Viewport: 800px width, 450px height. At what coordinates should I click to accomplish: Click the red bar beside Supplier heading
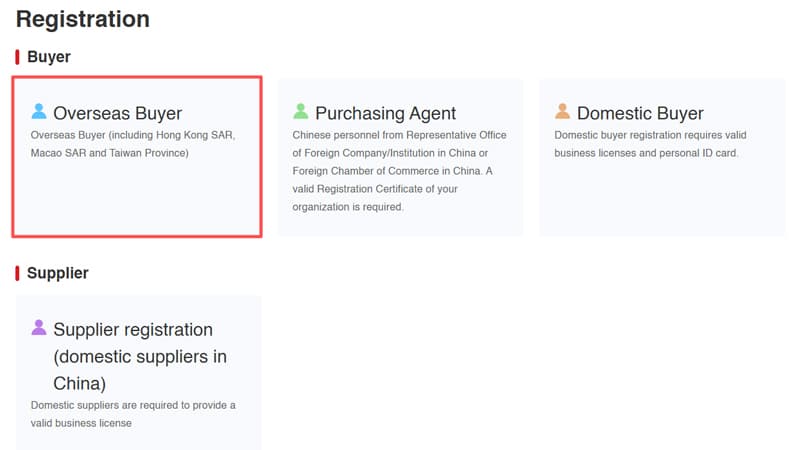[17, 273]
